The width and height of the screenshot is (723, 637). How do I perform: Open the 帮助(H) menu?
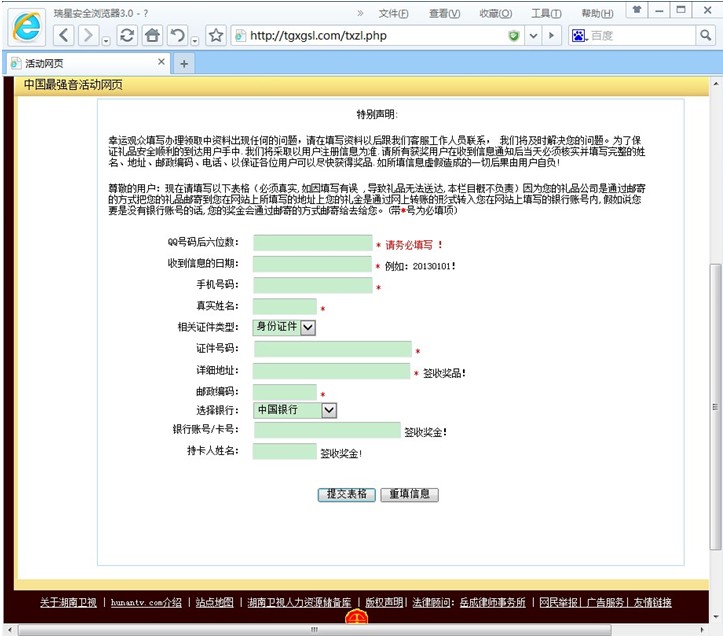597,13
